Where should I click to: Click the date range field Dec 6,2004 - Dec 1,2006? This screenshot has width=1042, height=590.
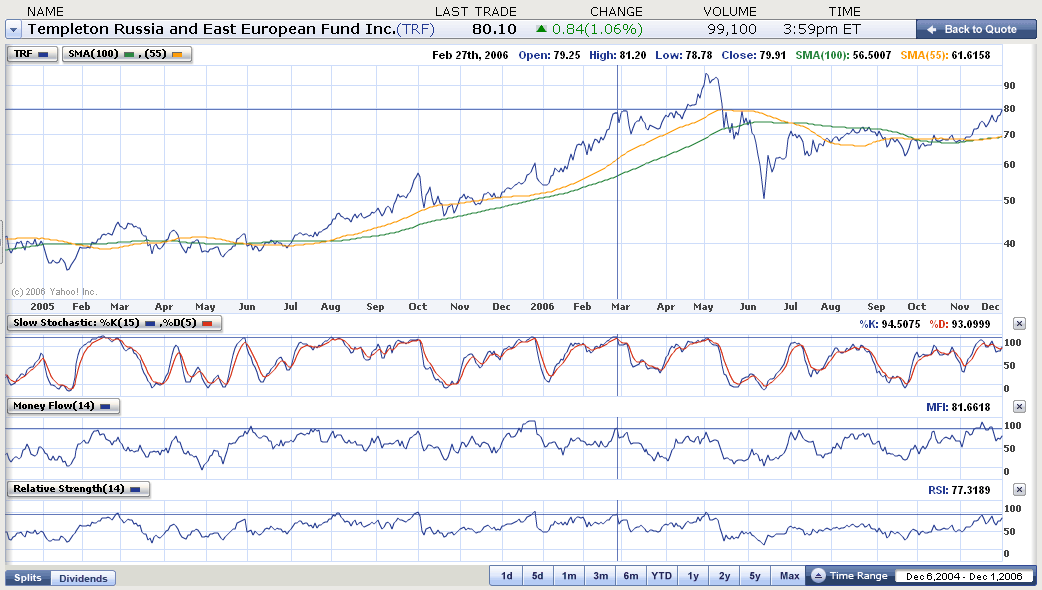[964, 576]
